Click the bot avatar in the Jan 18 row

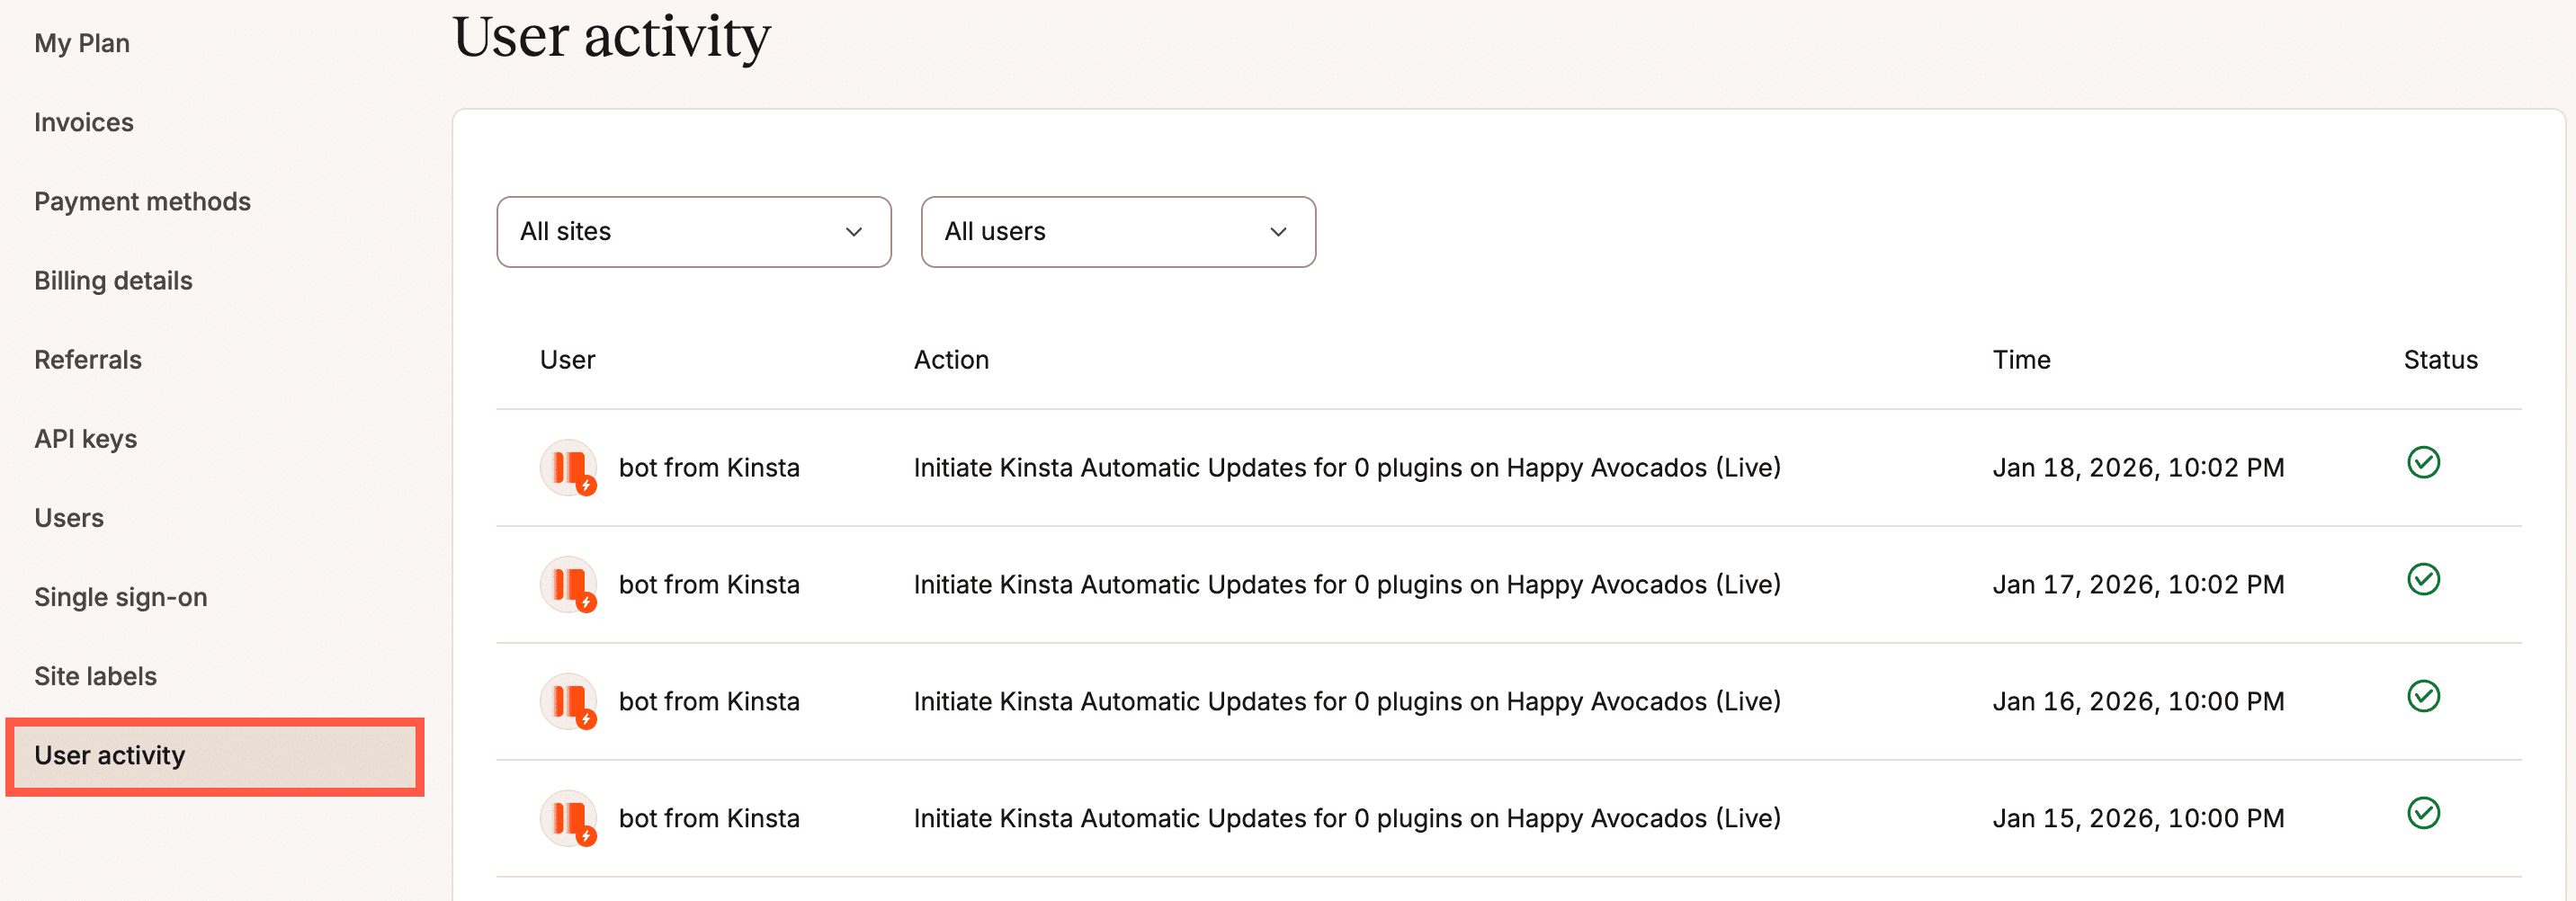tap(568, 467)
